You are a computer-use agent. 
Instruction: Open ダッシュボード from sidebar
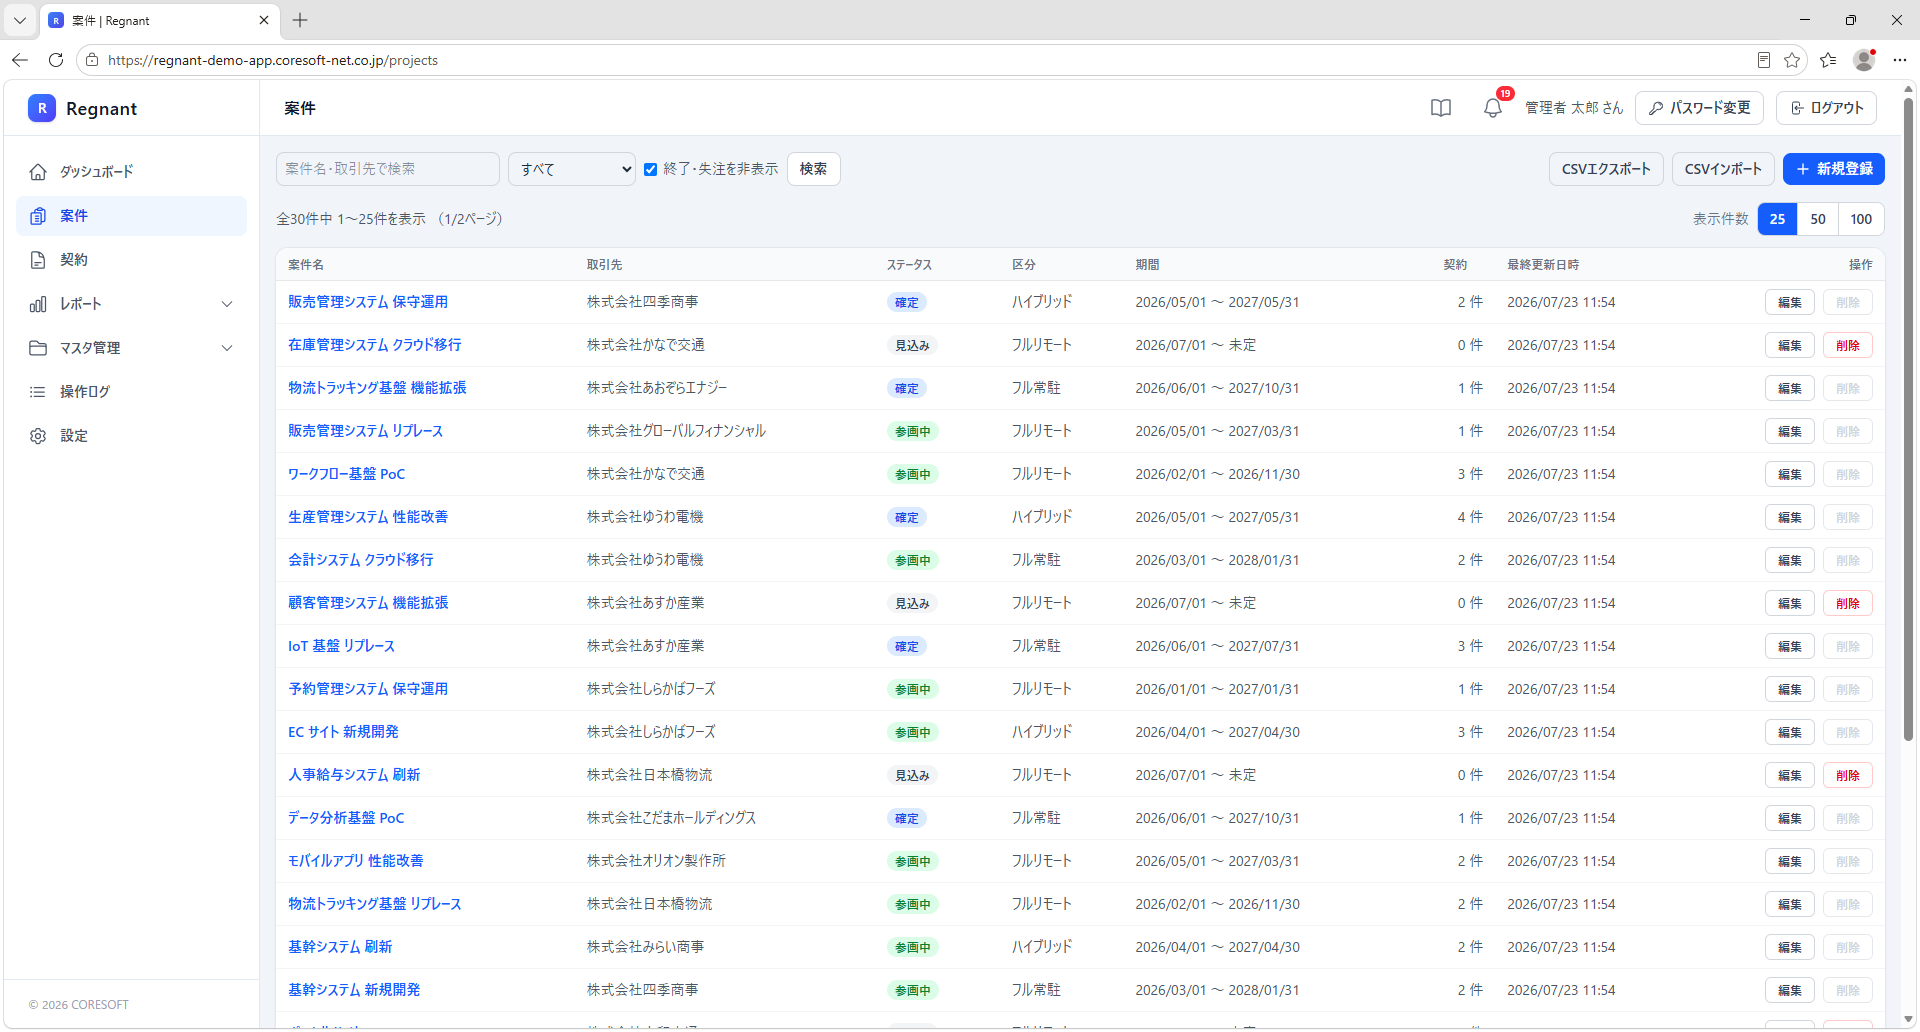[131, 172]
